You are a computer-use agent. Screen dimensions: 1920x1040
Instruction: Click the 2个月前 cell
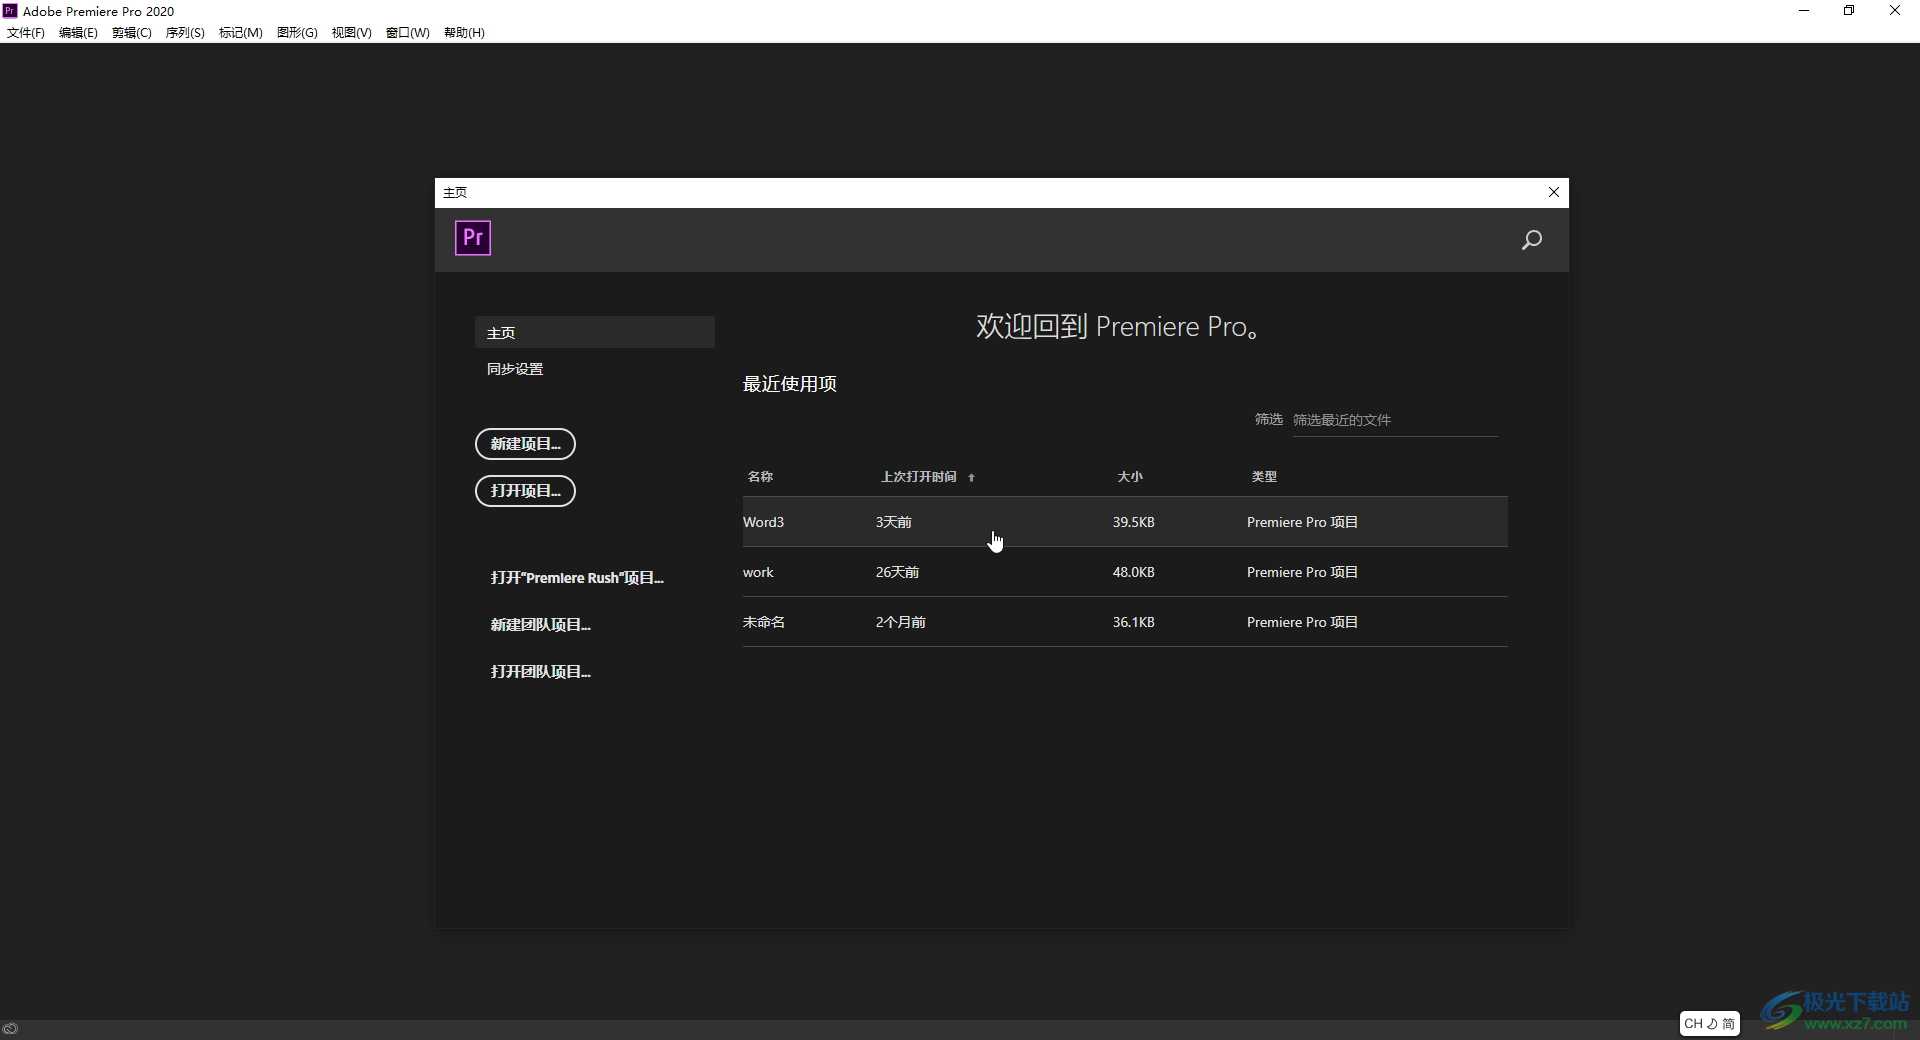coord(900,622)
